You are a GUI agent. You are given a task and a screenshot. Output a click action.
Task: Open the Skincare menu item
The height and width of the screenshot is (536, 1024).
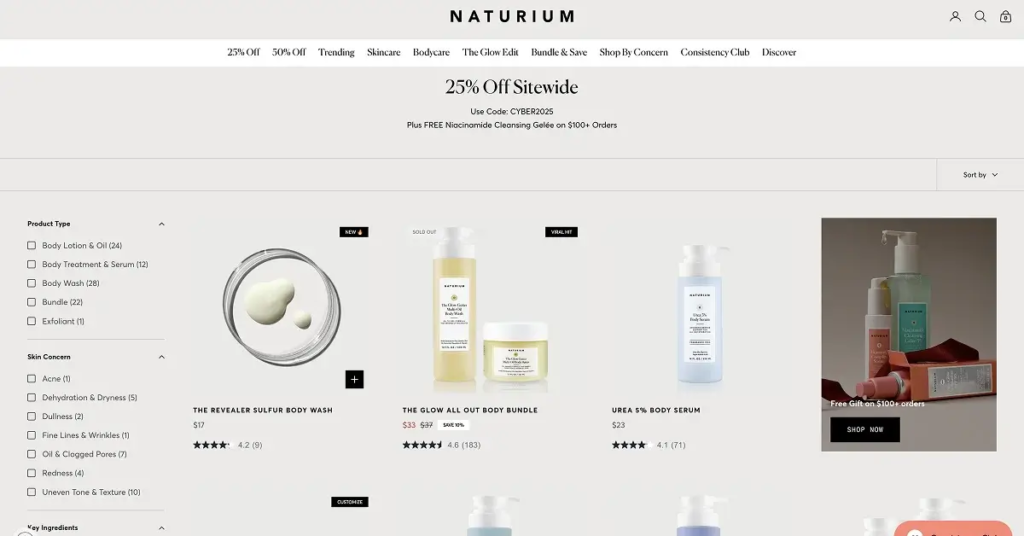coord(383,52)
